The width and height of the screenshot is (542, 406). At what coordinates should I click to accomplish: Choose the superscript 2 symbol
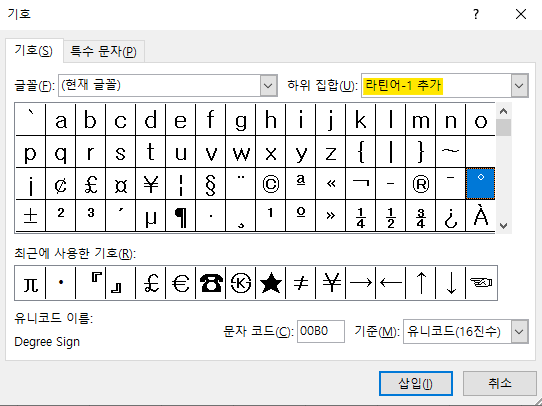point(60,216)
